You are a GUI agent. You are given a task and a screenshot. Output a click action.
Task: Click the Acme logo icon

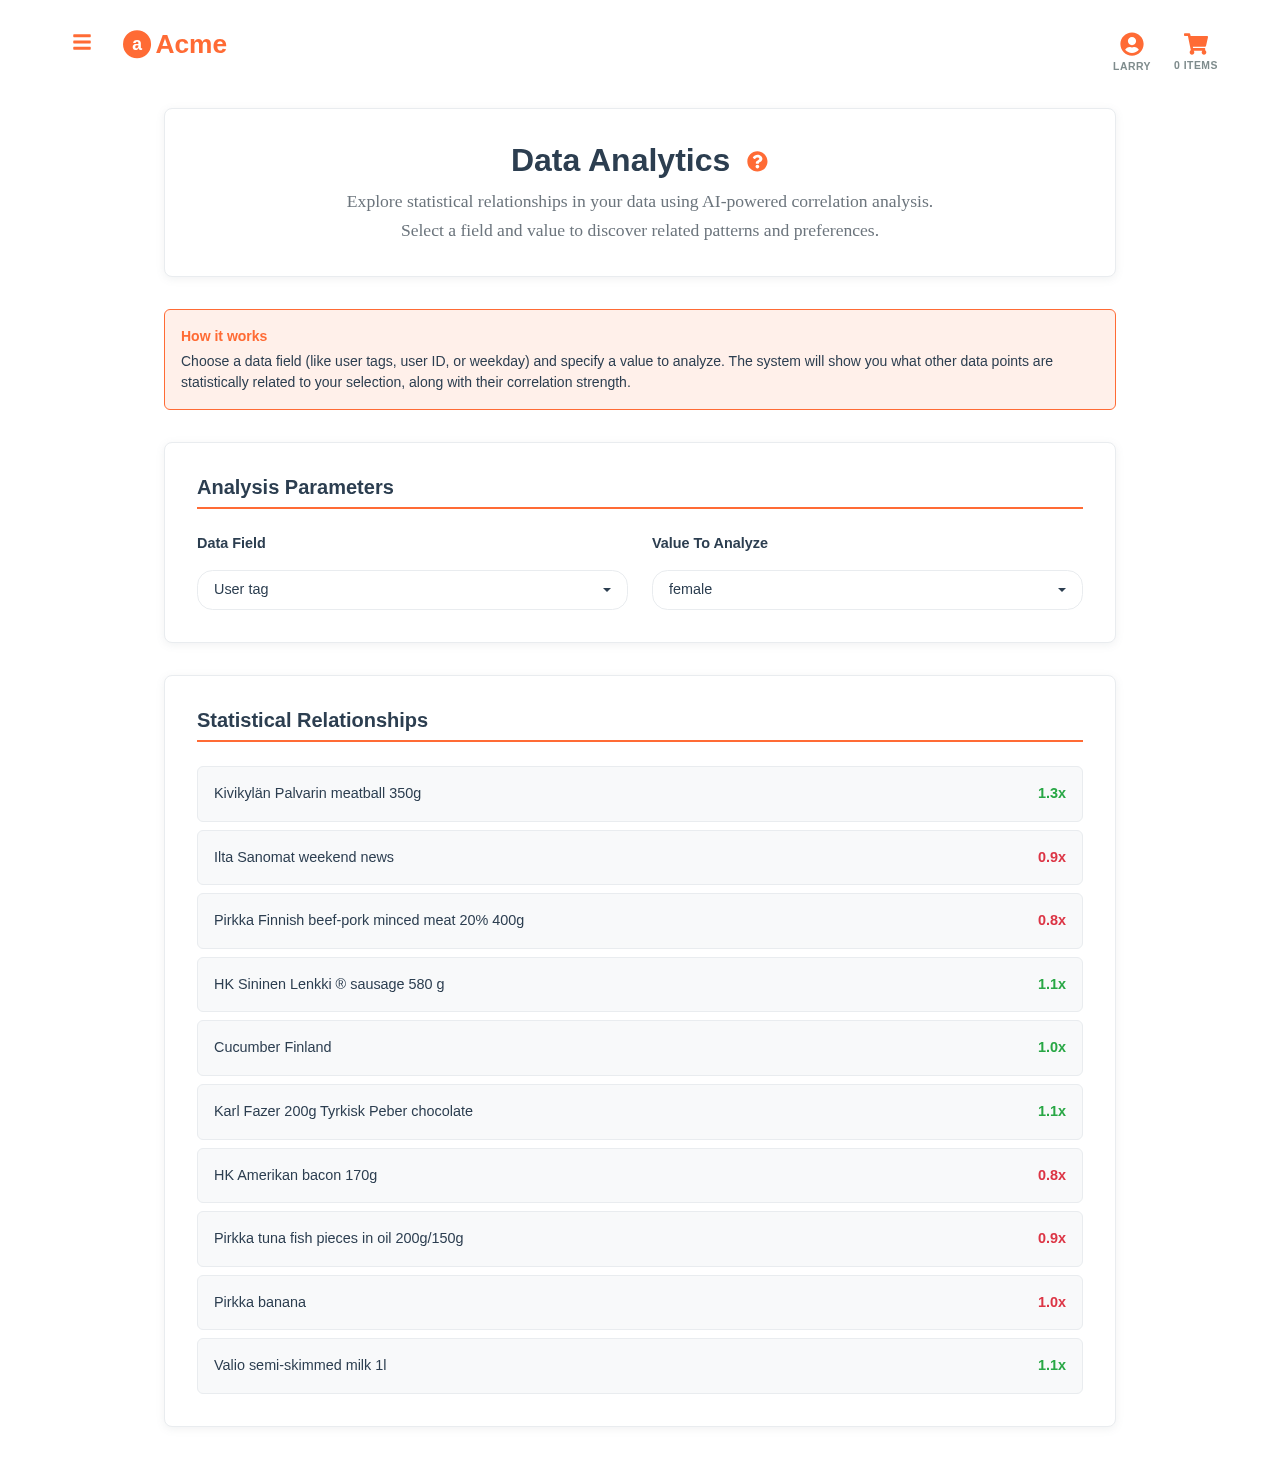(137, 44)
